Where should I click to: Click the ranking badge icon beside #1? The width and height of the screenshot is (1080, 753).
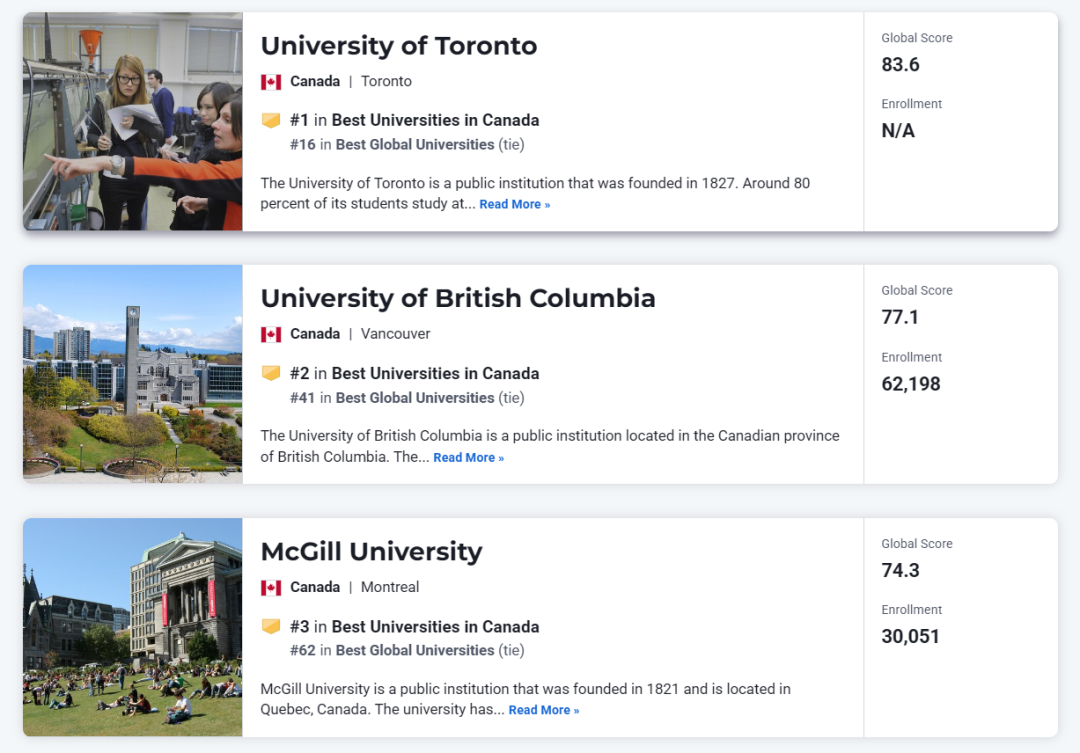tap(271, 120)
